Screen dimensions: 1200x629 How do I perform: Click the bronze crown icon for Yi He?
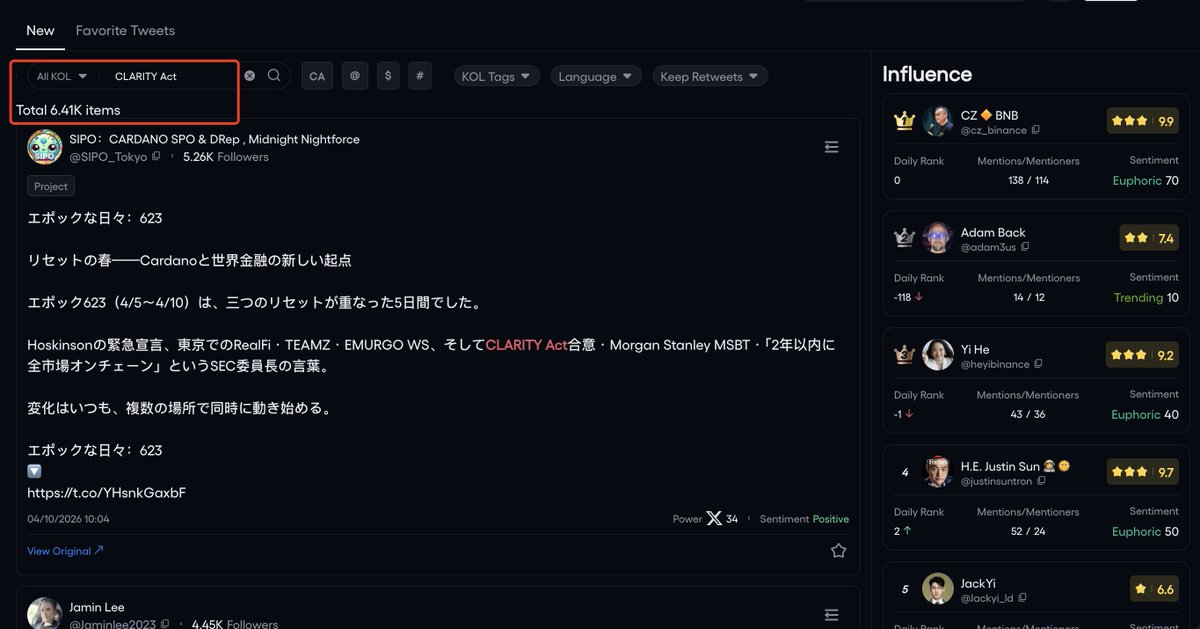pyautogui.click(x=905, y=355)
